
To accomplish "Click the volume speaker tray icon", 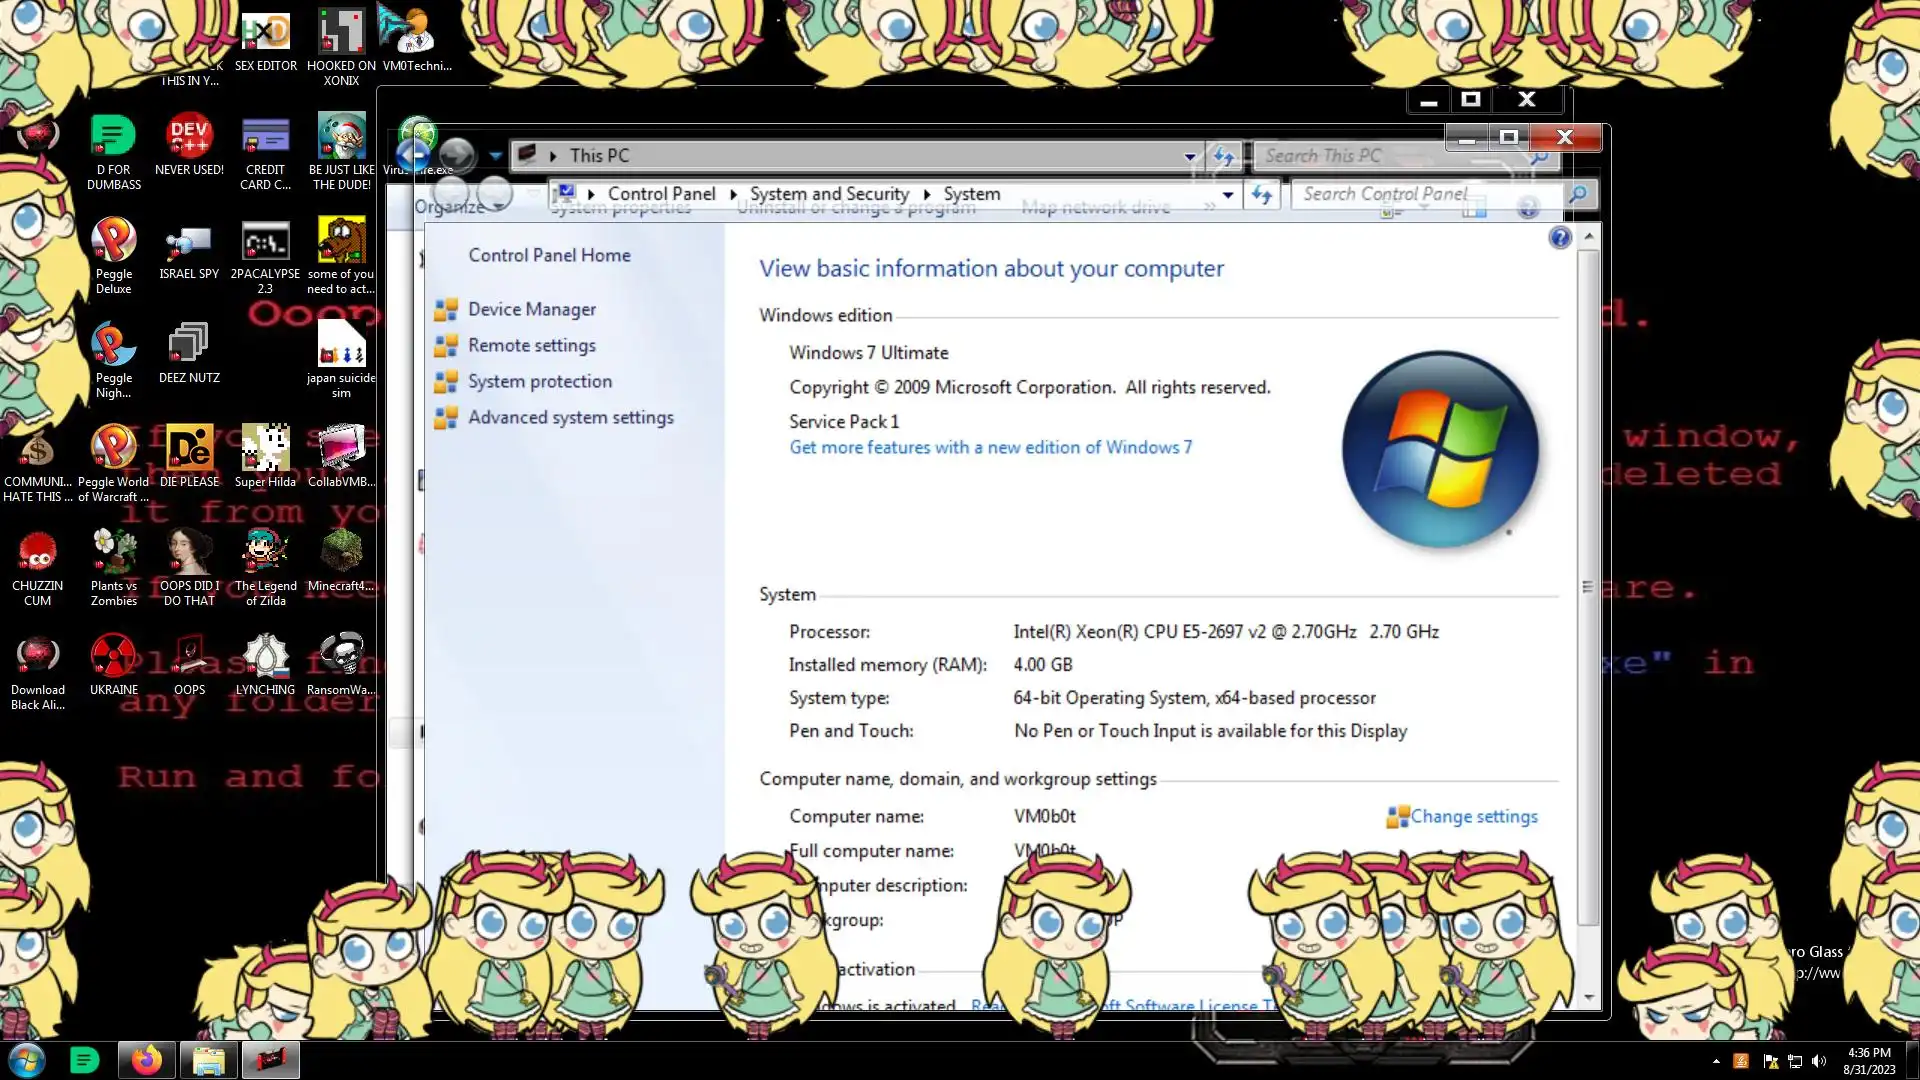I will [1819, 1062].
